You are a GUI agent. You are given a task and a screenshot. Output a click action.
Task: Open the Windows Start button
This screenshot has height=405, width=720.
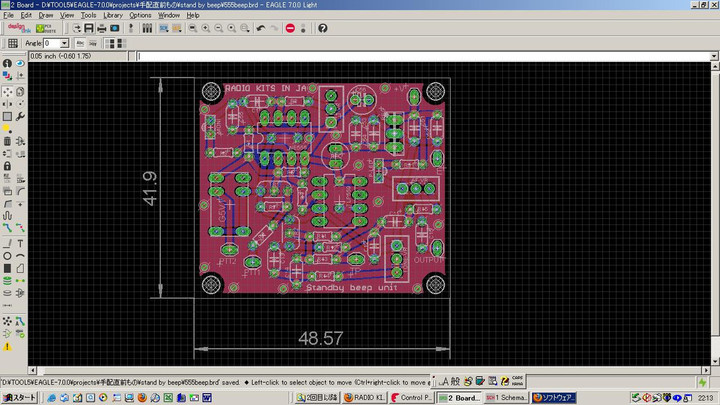click(19, 397)
